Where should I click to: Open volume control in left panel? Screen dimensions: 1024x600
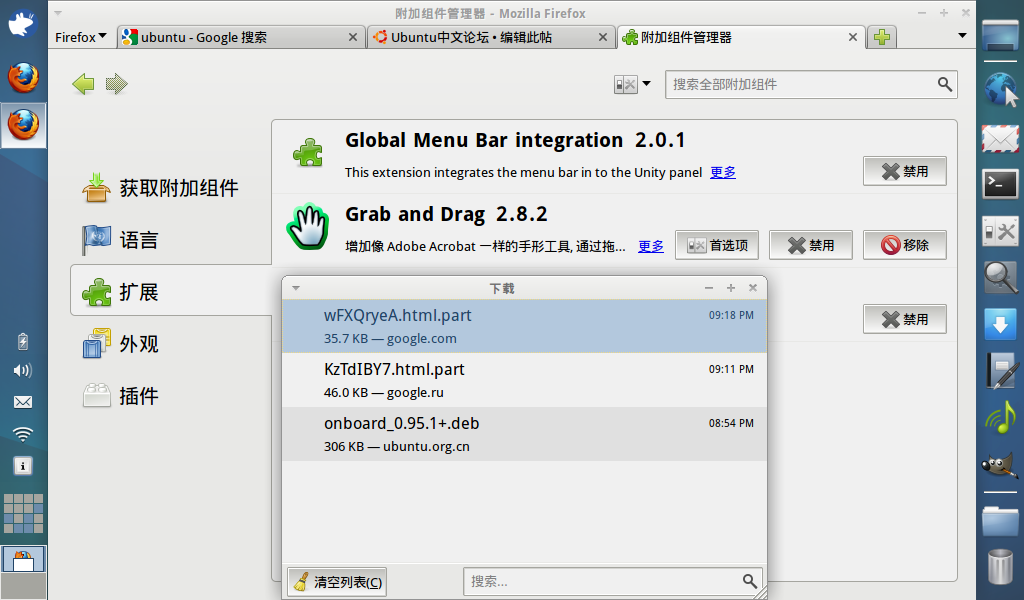pos(23,371)
